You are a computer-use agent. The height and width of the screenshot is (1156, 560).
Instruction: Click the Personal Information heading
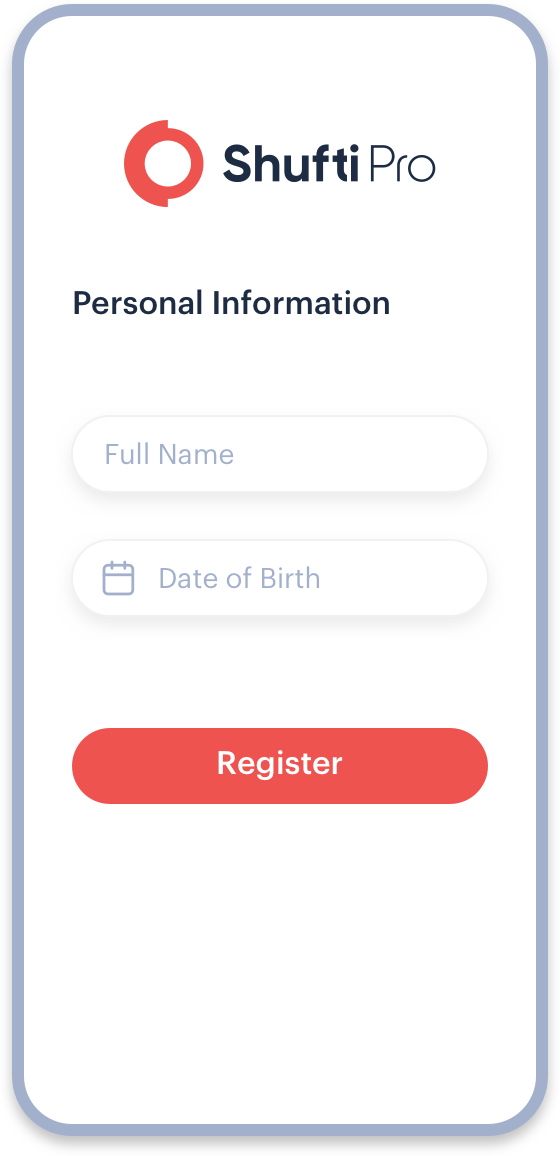[x=231, y=303]
